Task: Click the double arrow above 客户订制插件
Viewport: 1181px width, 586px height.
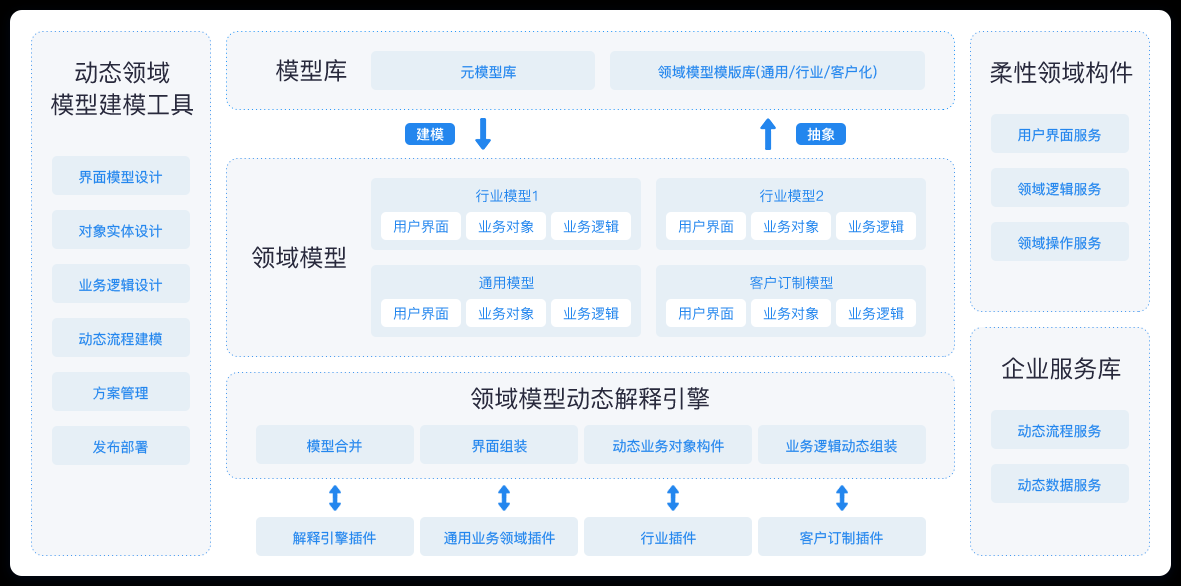Action: coord(842,498)
